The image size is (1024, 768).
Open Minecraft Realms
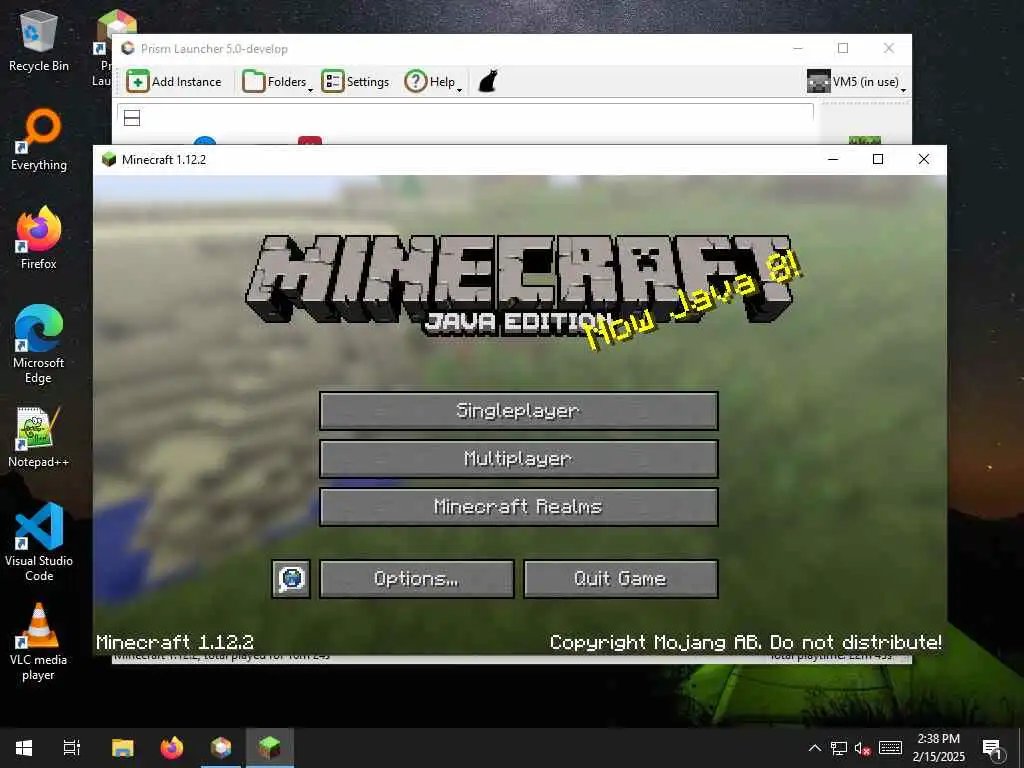click(519, 507)
